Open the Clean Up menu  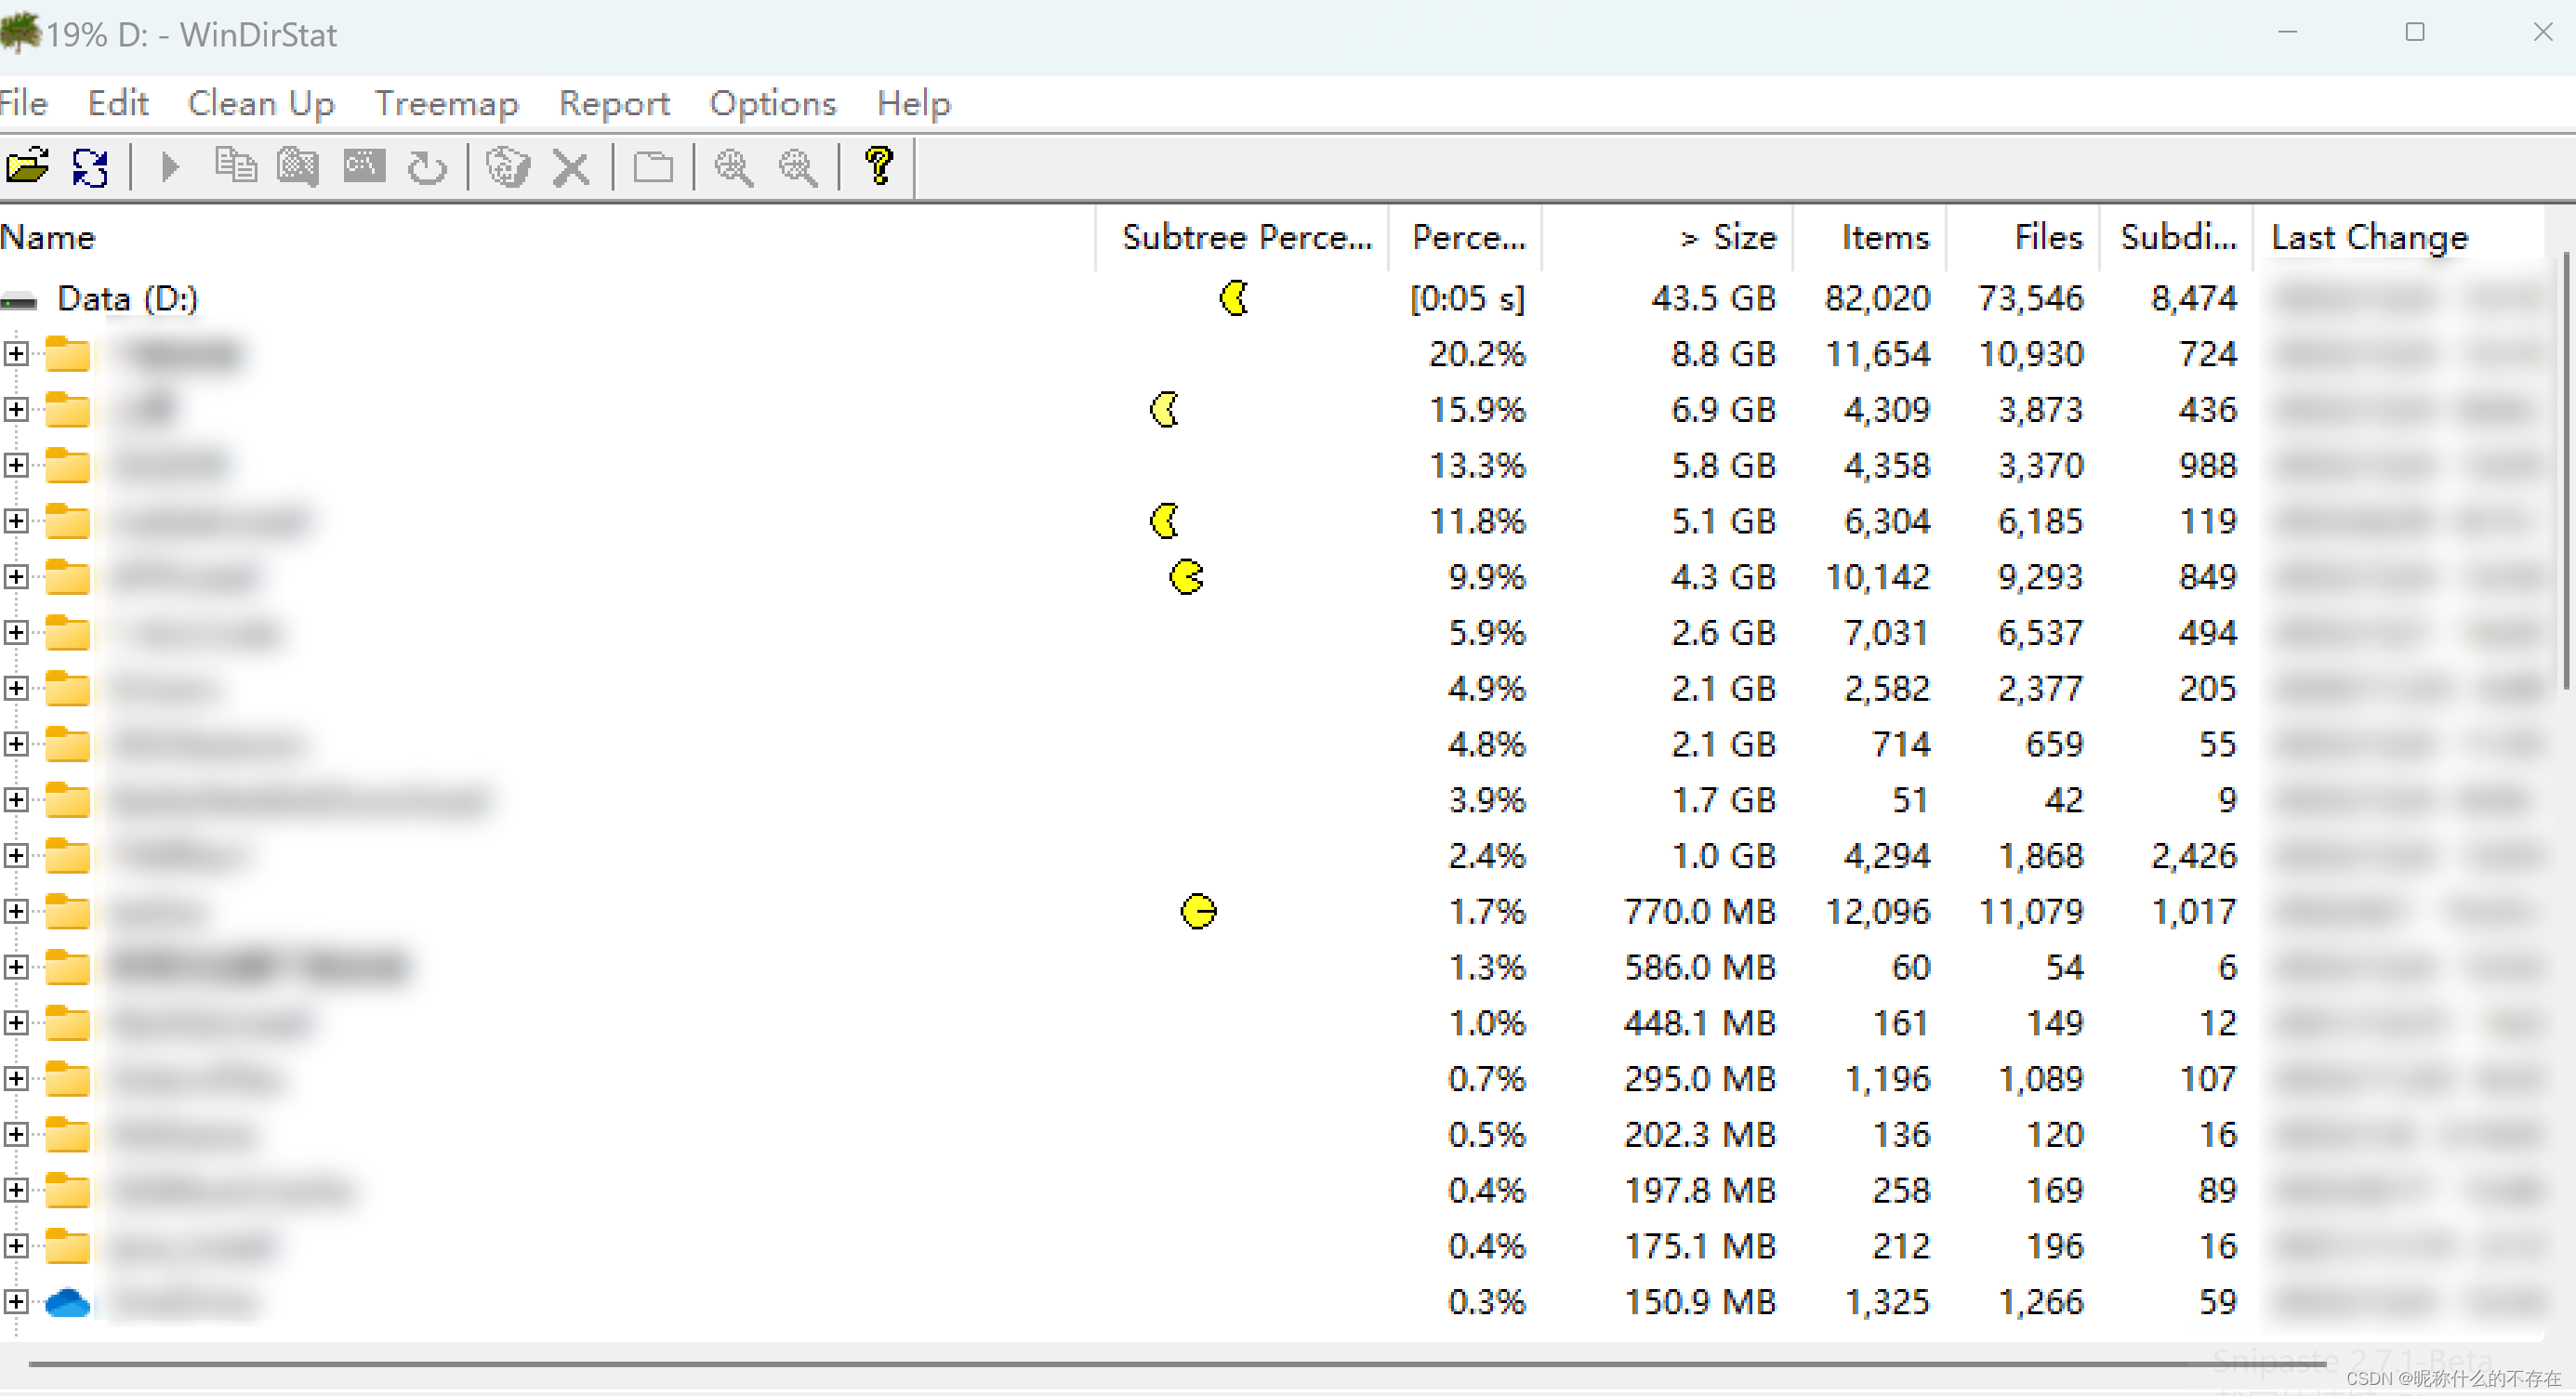[261, 103]
